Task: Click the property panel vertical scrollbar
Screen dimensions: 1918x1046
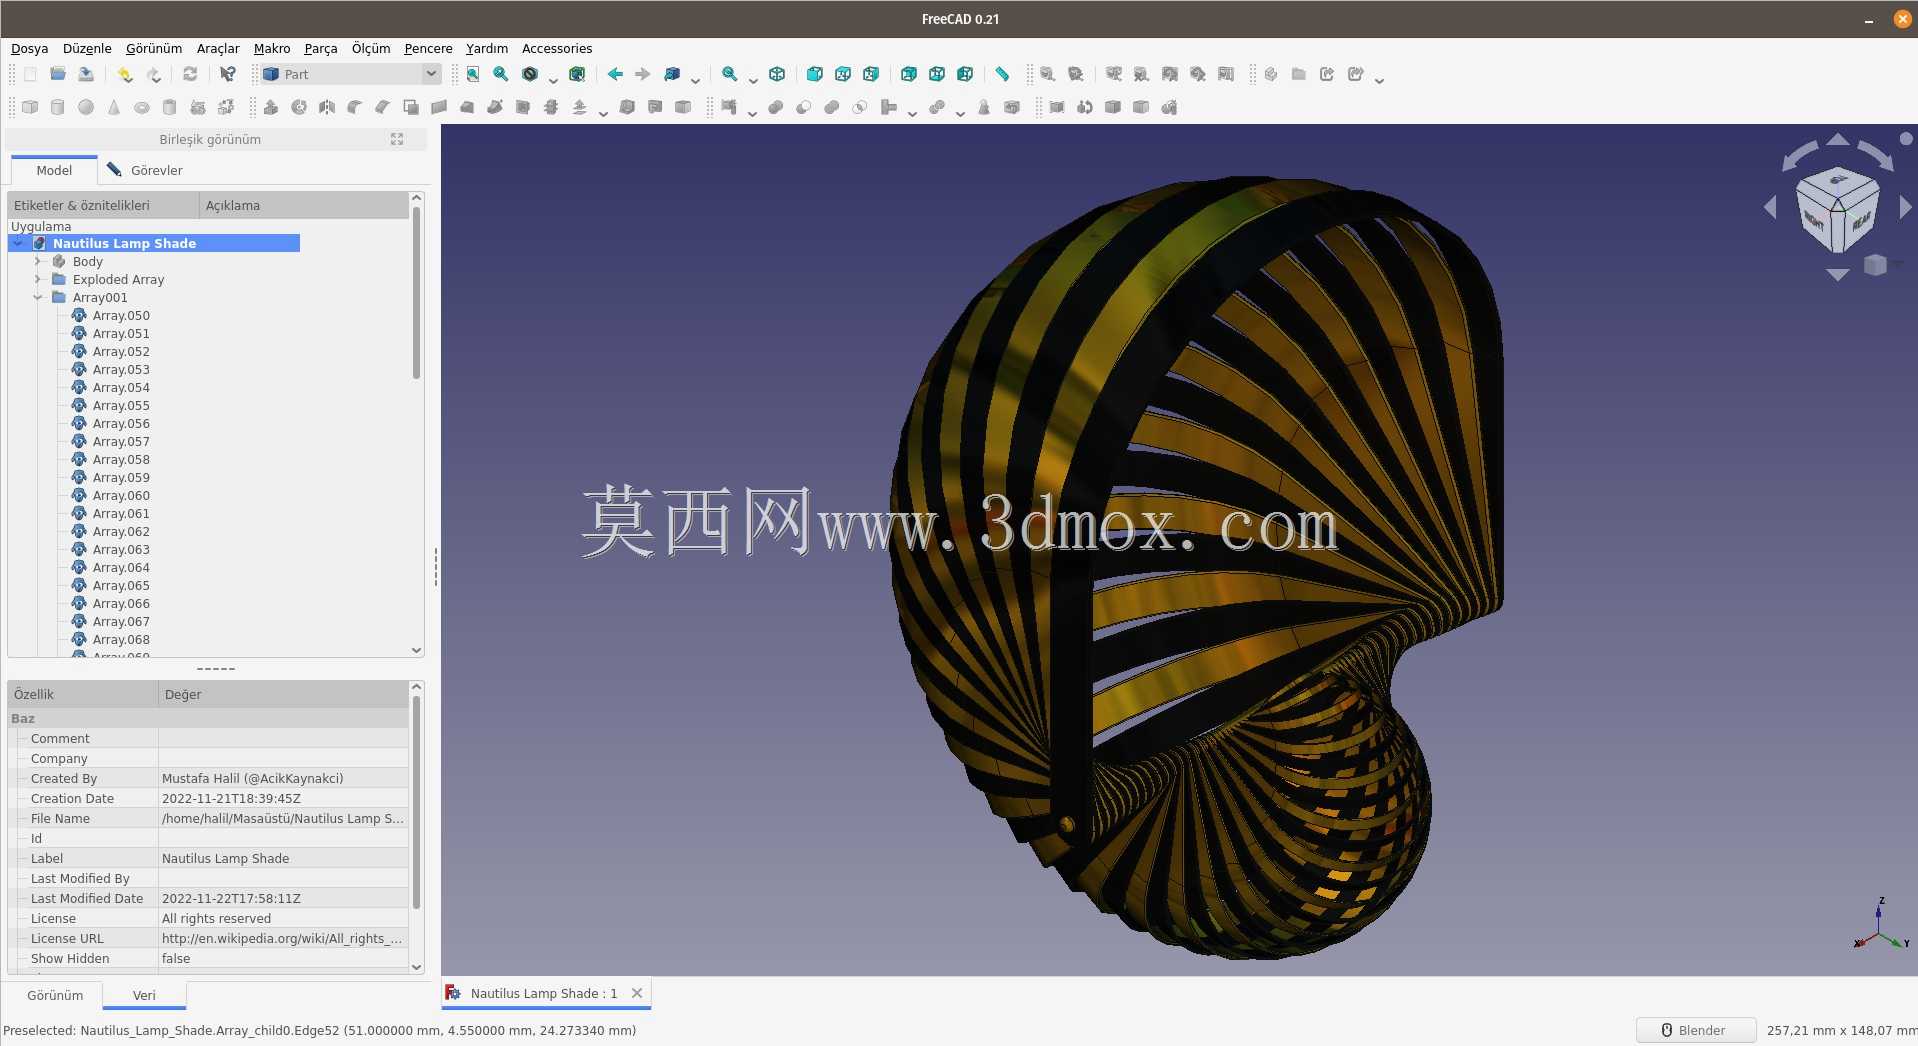Action: click(417, 803)
